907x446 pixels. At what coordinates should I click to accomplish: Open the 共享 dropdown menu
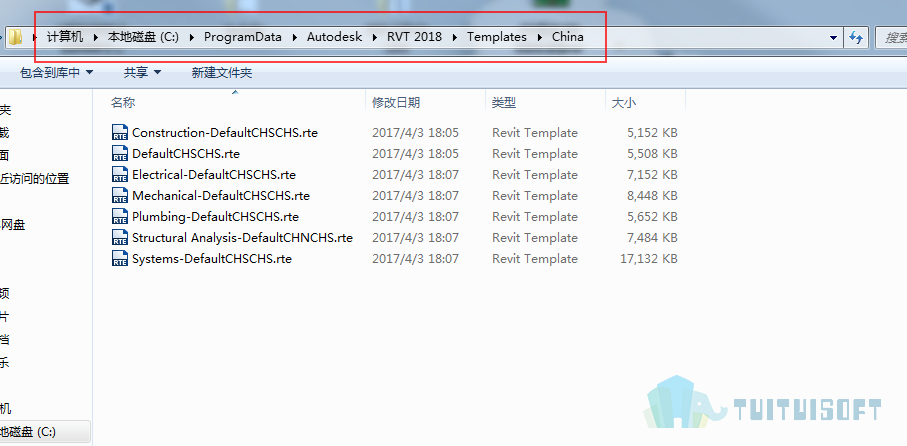tap(142, 72)
